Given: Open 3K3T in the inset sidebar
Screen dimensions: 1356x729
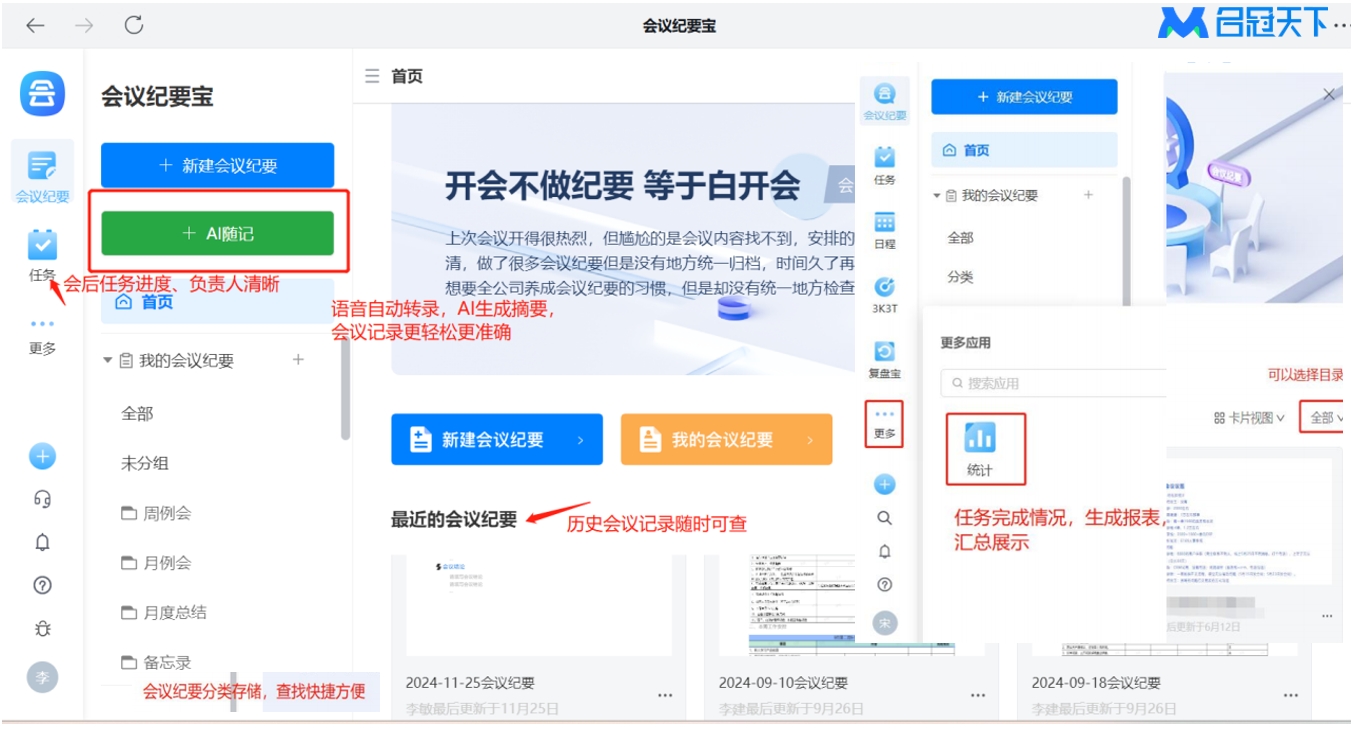Looking at the screenshot, I should (x=884, y=294).
